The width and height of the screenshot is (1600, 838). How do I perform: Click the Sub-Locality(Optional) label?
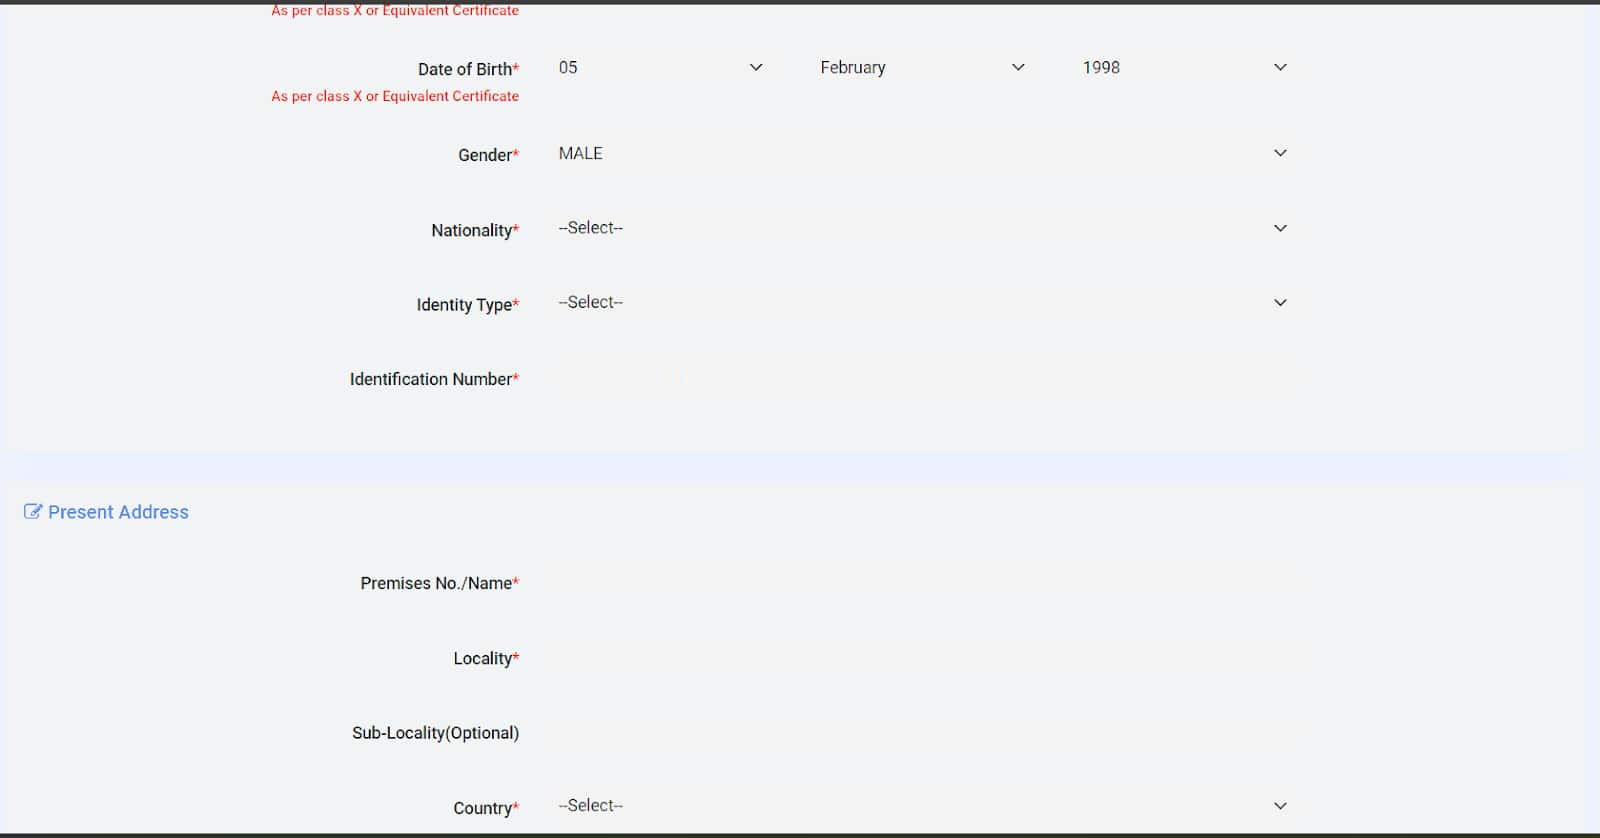point(435,733)
